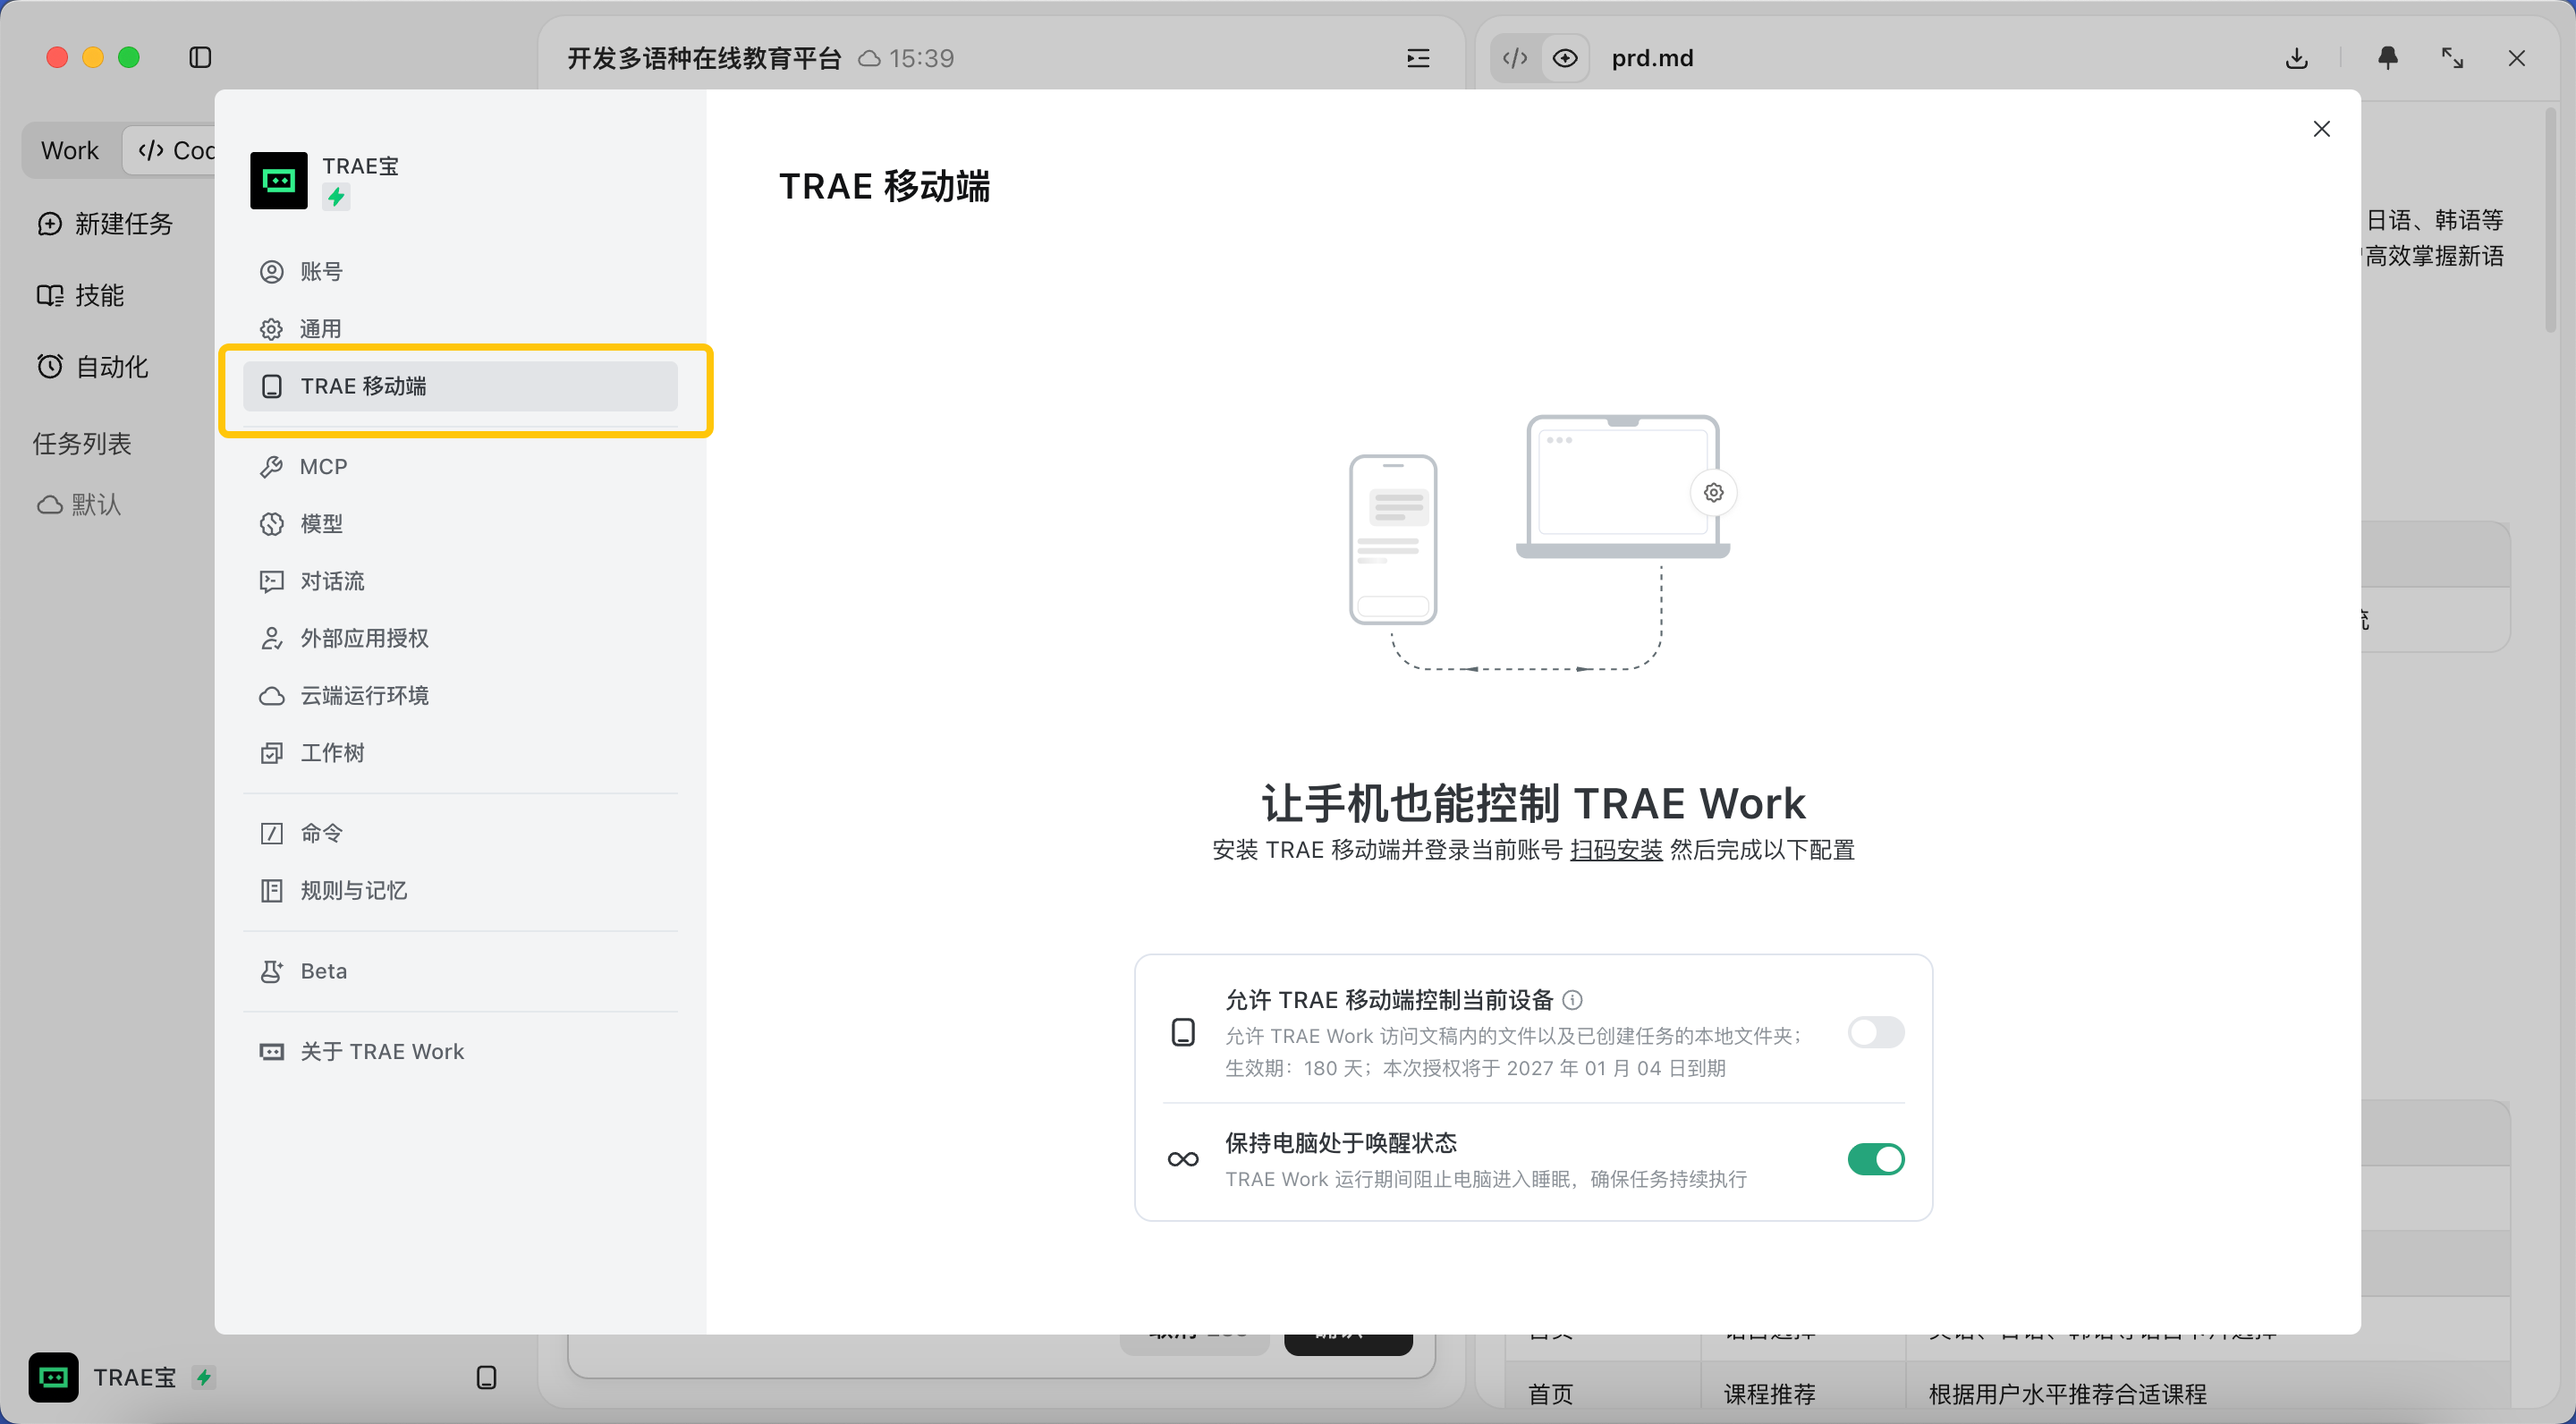This screenshot has width=2576, height=1424.
Task: Click TRAE宝 avatar in settings sidebar
Action: 279,180
